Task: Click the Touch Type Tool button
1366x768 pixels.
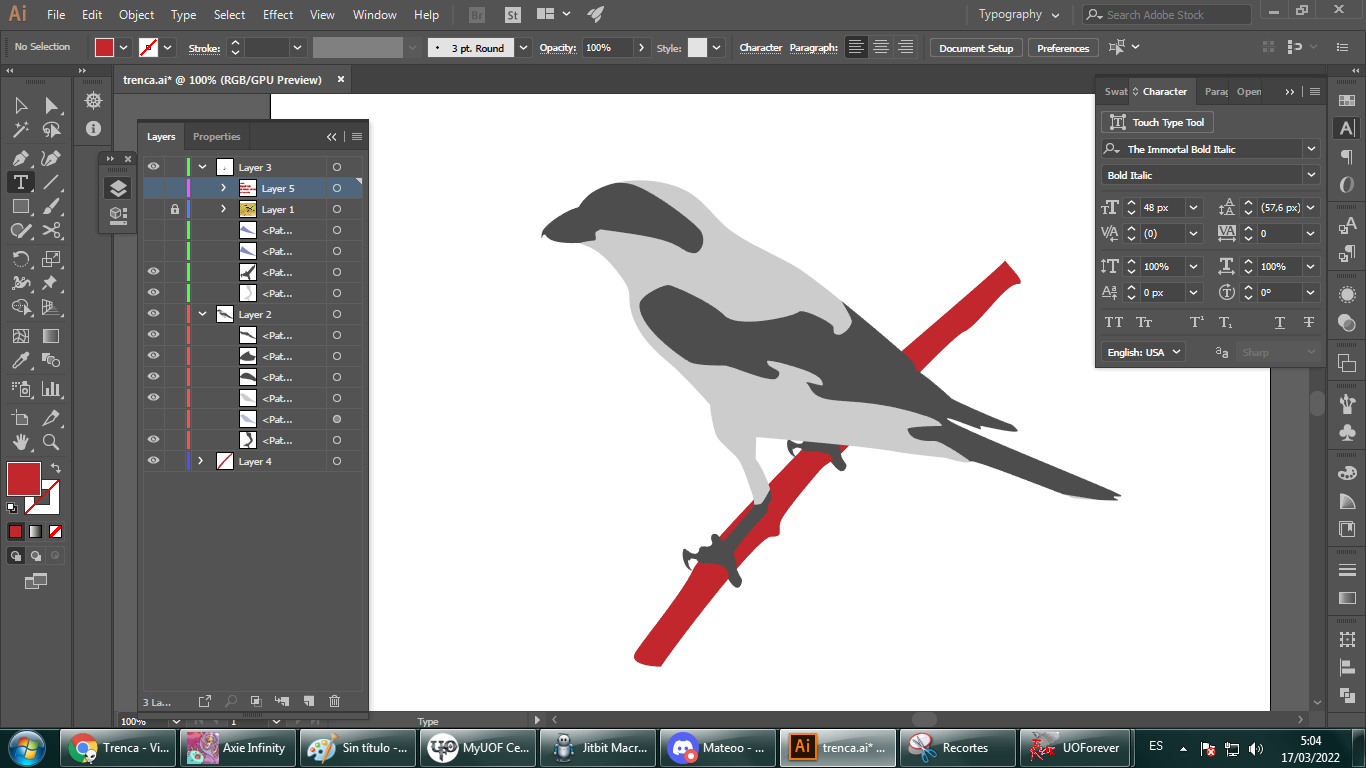Action: [x=1158, y=122]
